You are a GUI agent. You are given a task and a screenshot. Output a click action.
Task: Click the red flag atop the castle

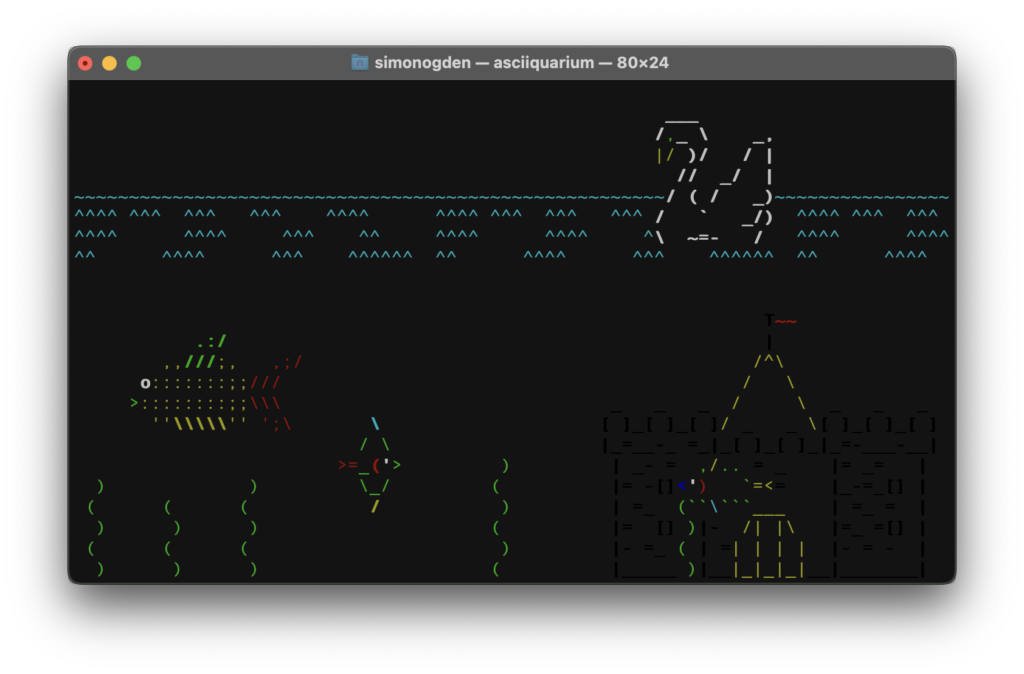pyautogui.click(x=786, y=321)
